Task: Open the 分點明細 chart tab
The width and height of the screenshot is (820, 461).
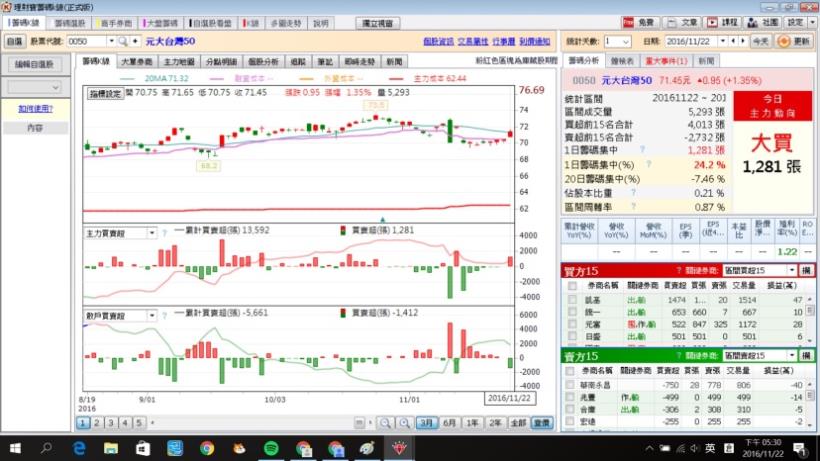Action: (x=221, y=62)
